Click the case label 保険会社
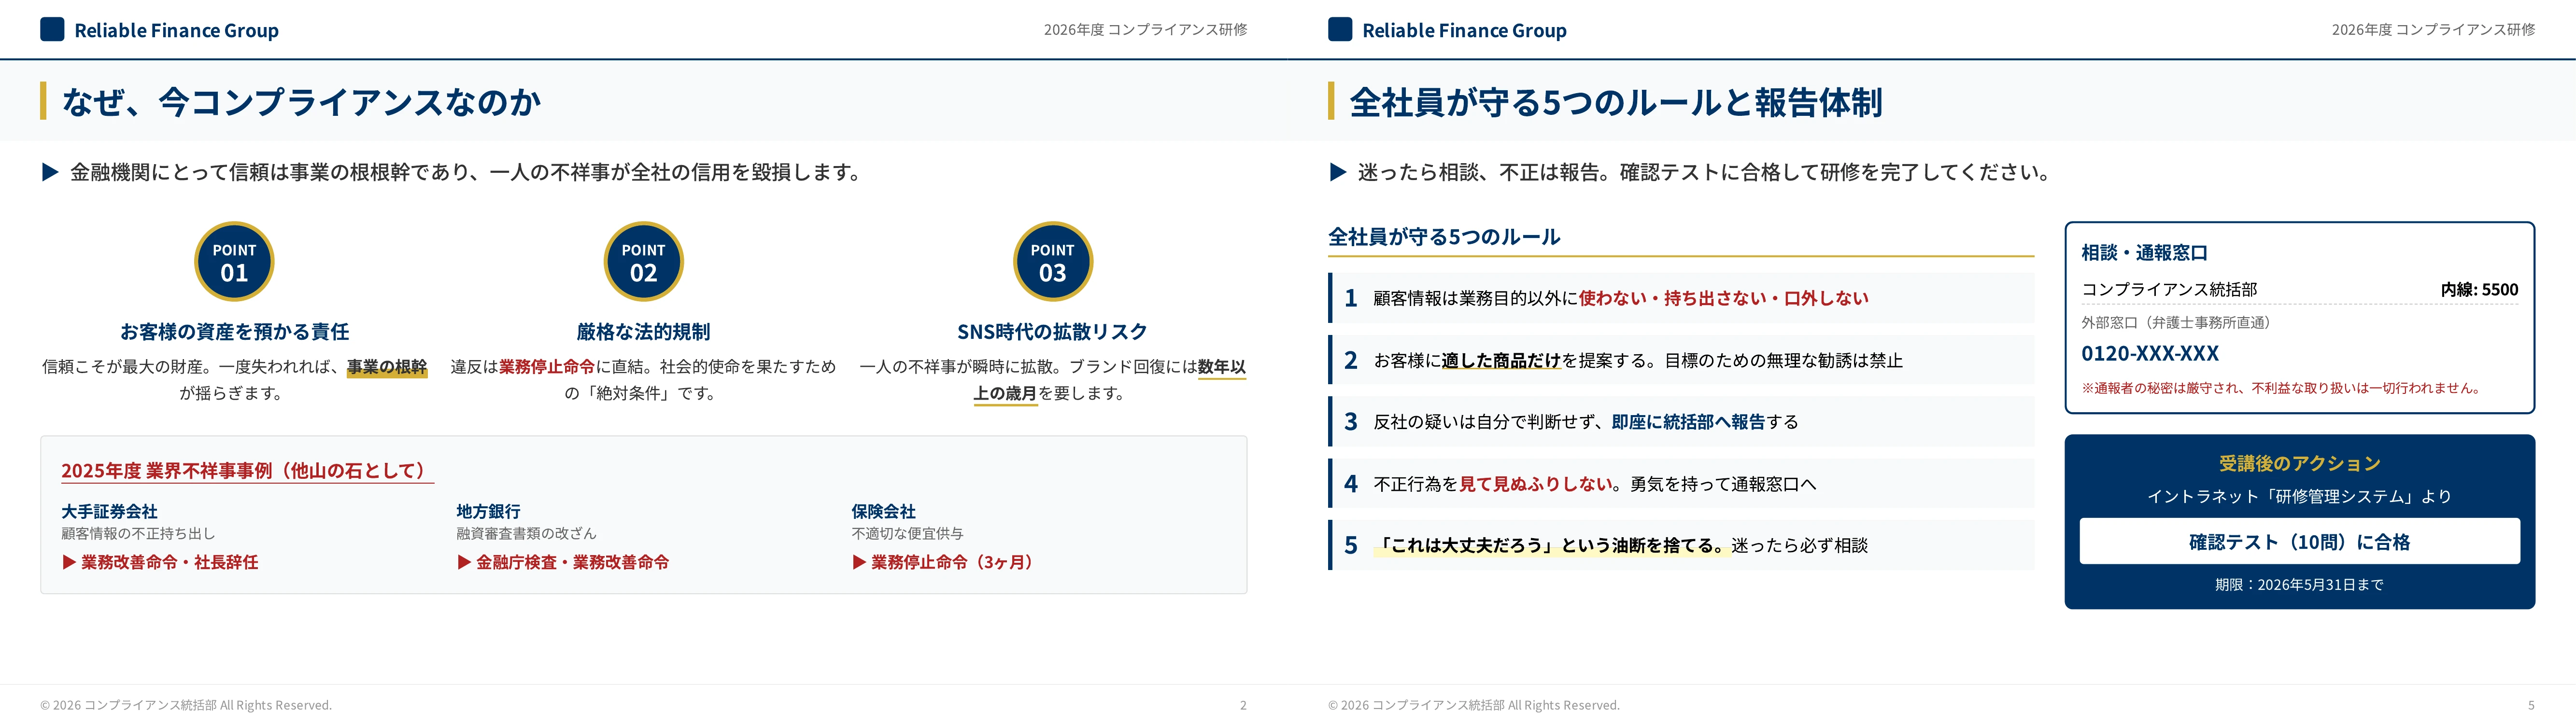 pyautogui.click(x=883, y=511)
